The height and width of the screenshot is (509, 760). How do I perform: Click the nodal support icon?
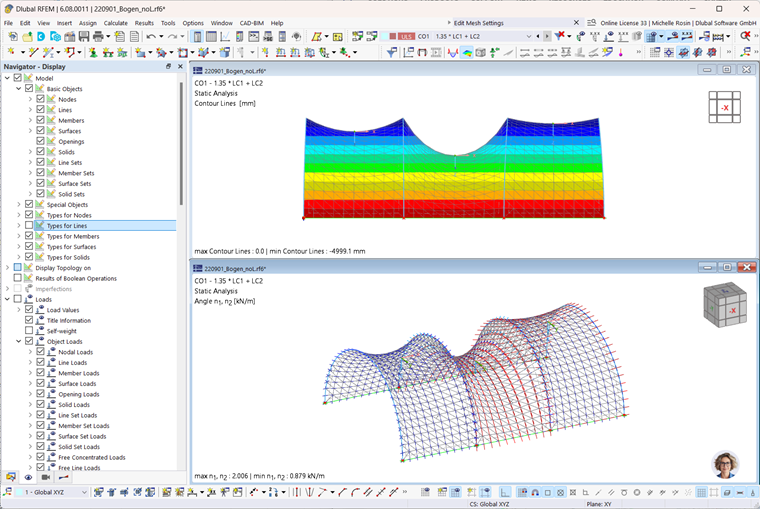point(93,52)
